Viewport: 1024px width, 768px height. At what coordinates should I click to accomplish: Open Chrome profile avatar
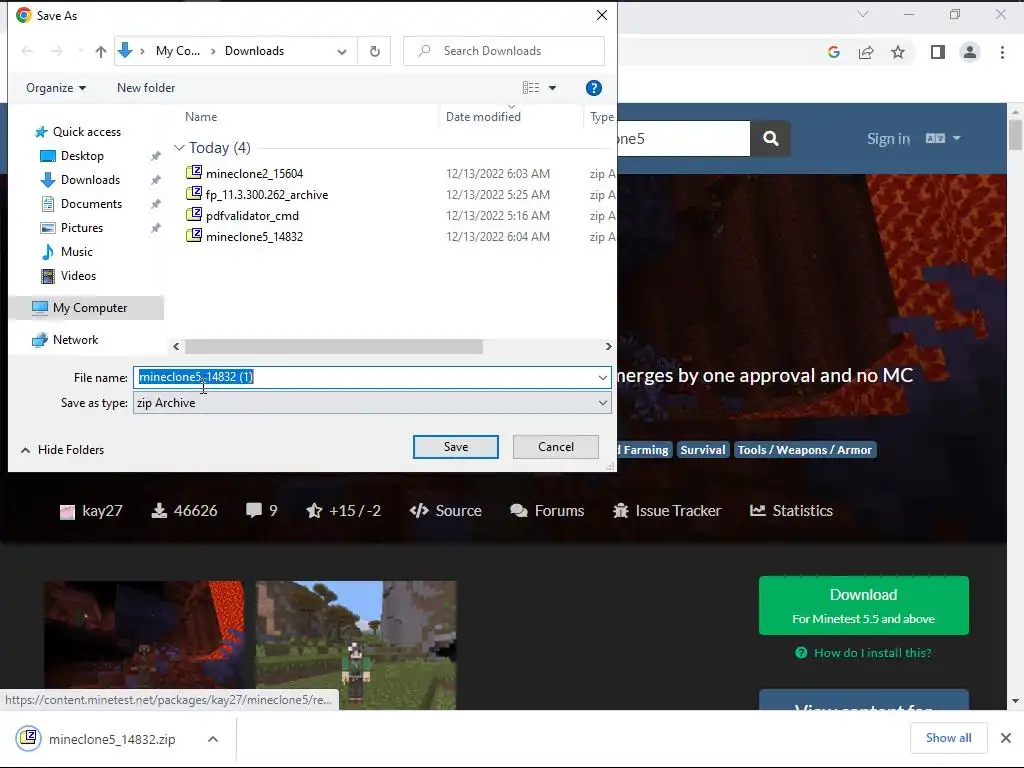[x=970, y=52]
